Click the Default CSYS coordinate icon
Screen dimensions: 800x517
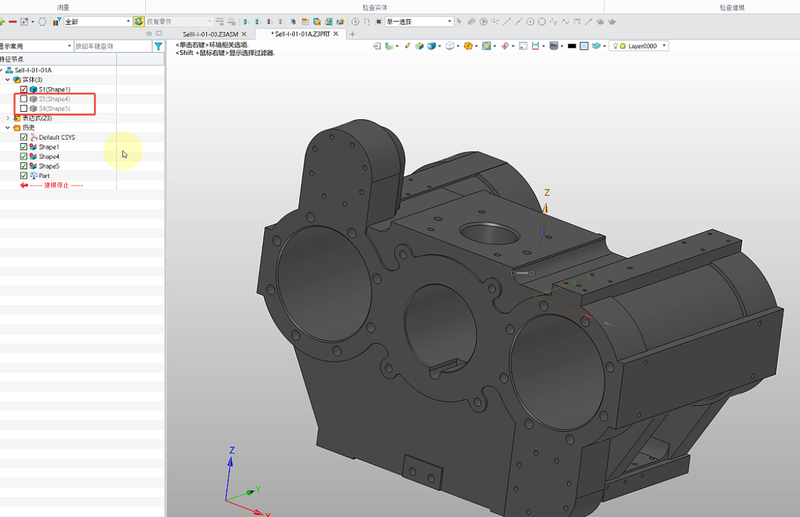pos(33,138)
